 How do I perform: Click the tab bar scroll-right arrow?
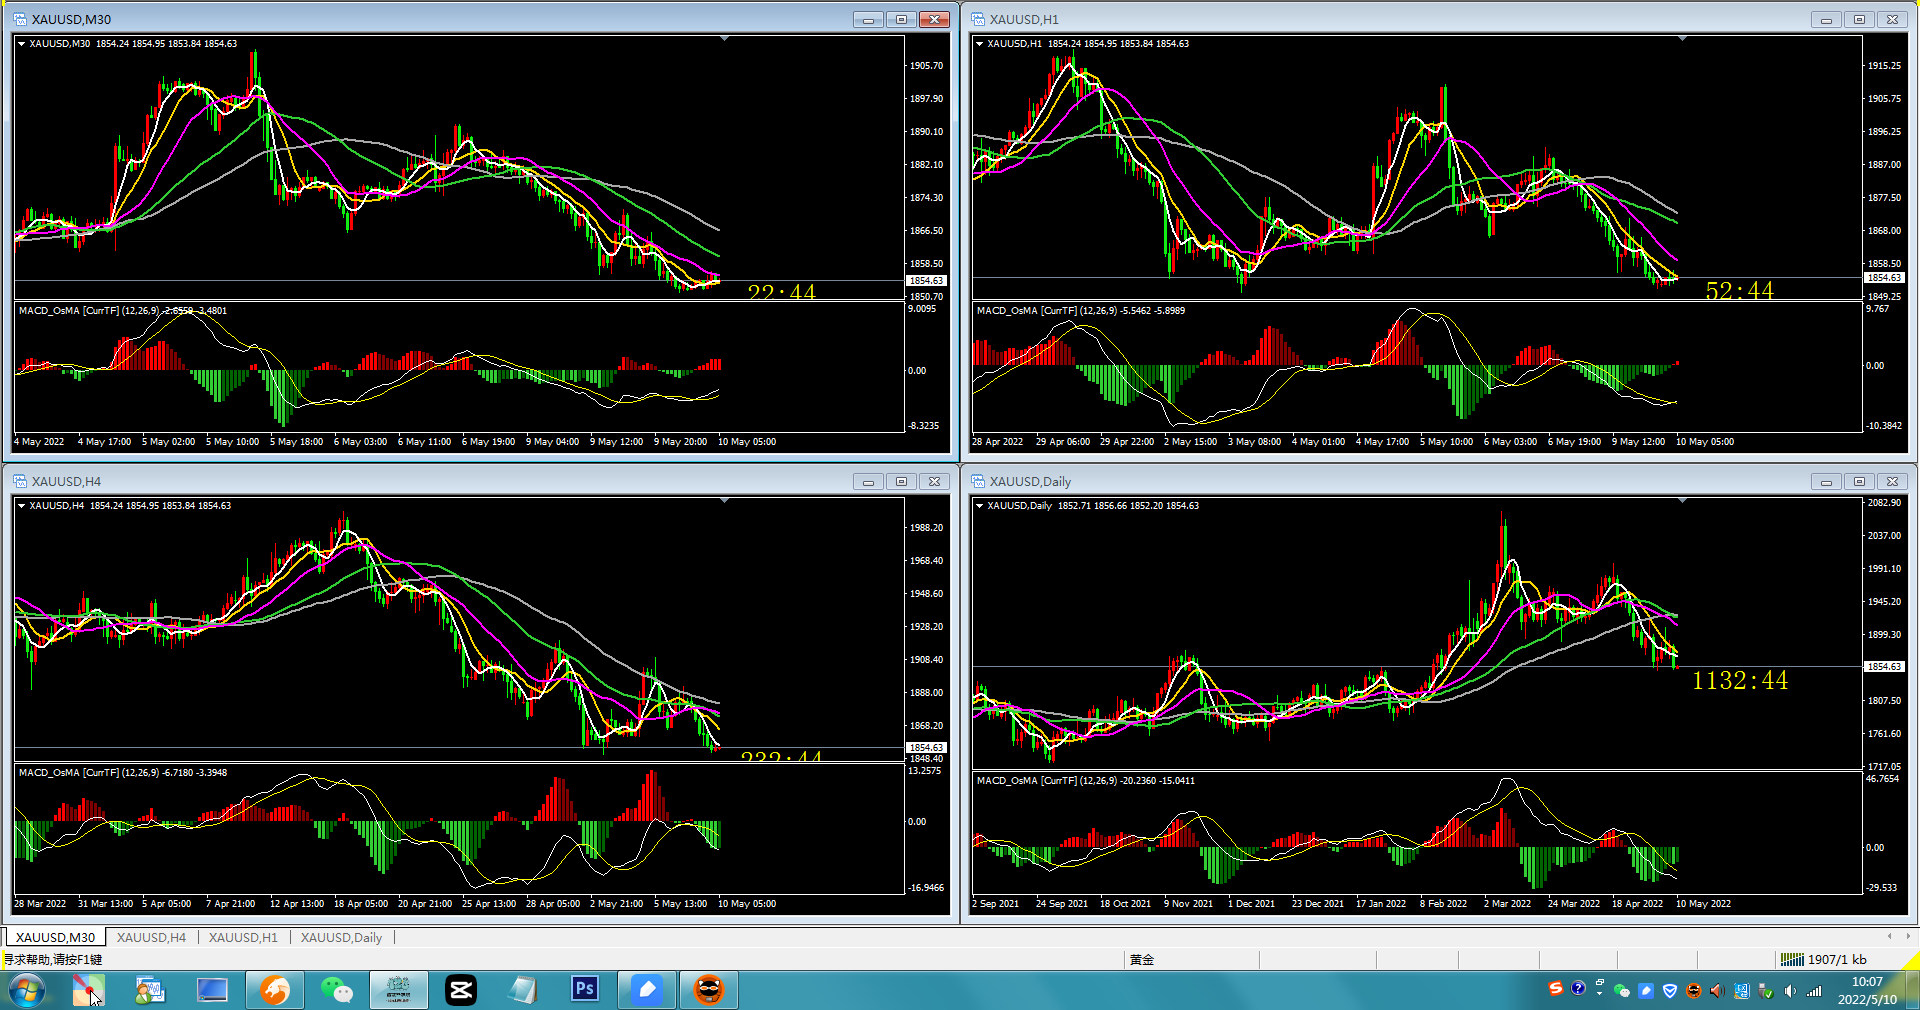[x=1908, y=937]
